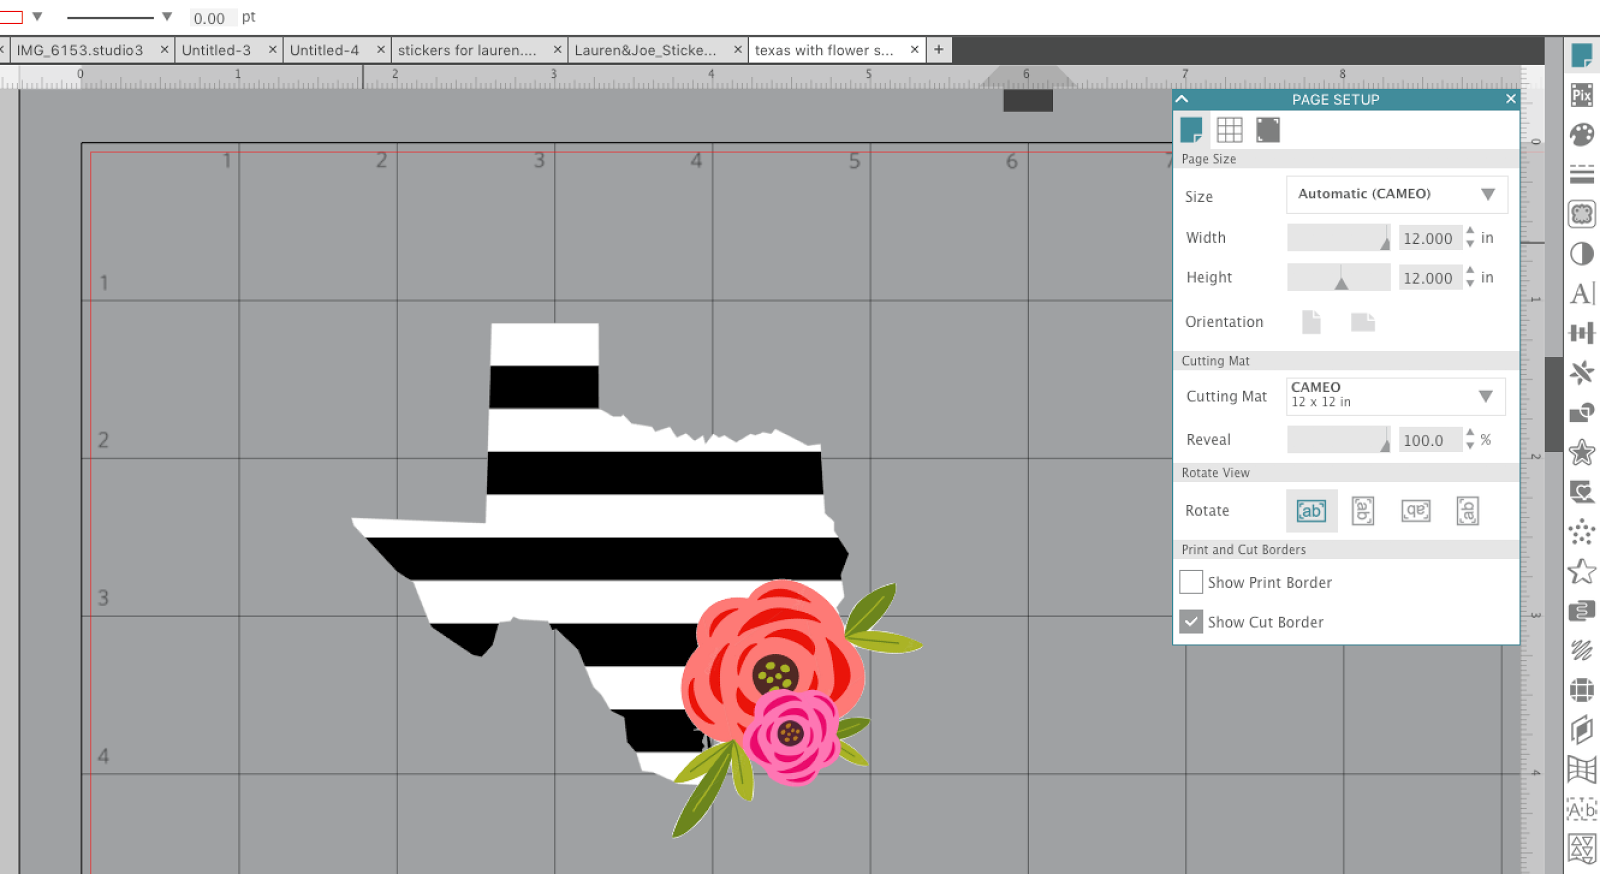Image resolution: width=1600 pixels, height=874 pixels.
Task: Choose portrait page orientation
Action: pos(1311,322)
